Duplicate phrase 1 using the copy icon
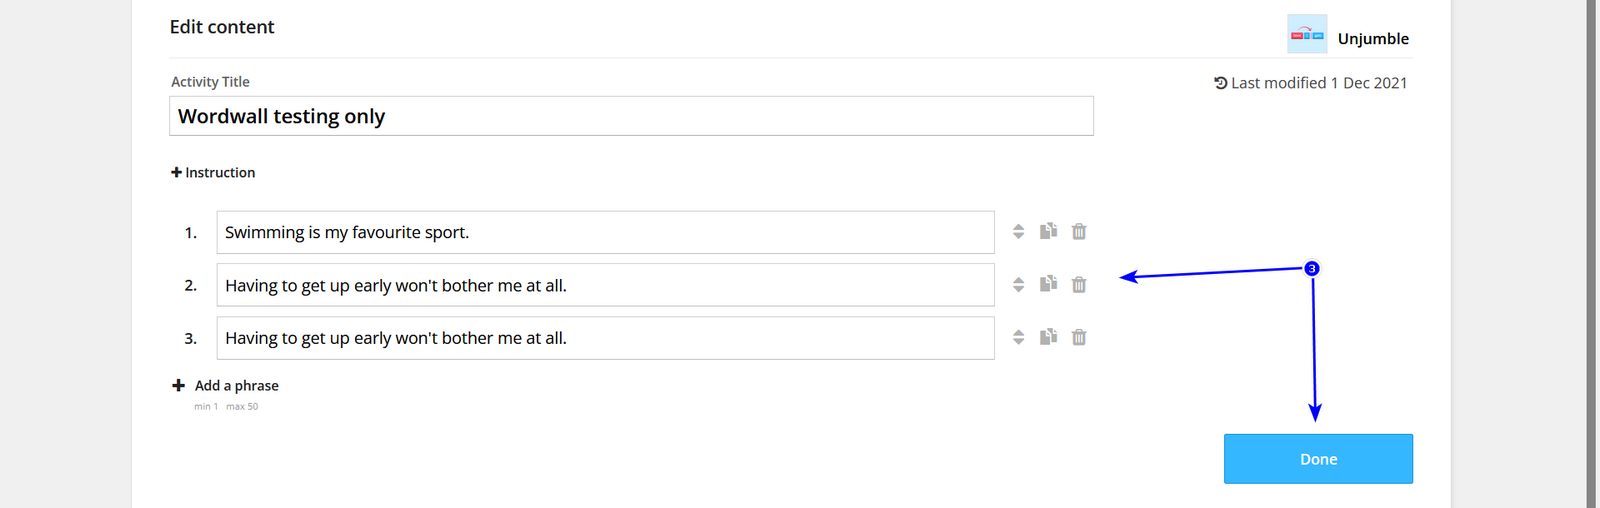Screen dimensions: 1600x508 [x=1048, y=232]
